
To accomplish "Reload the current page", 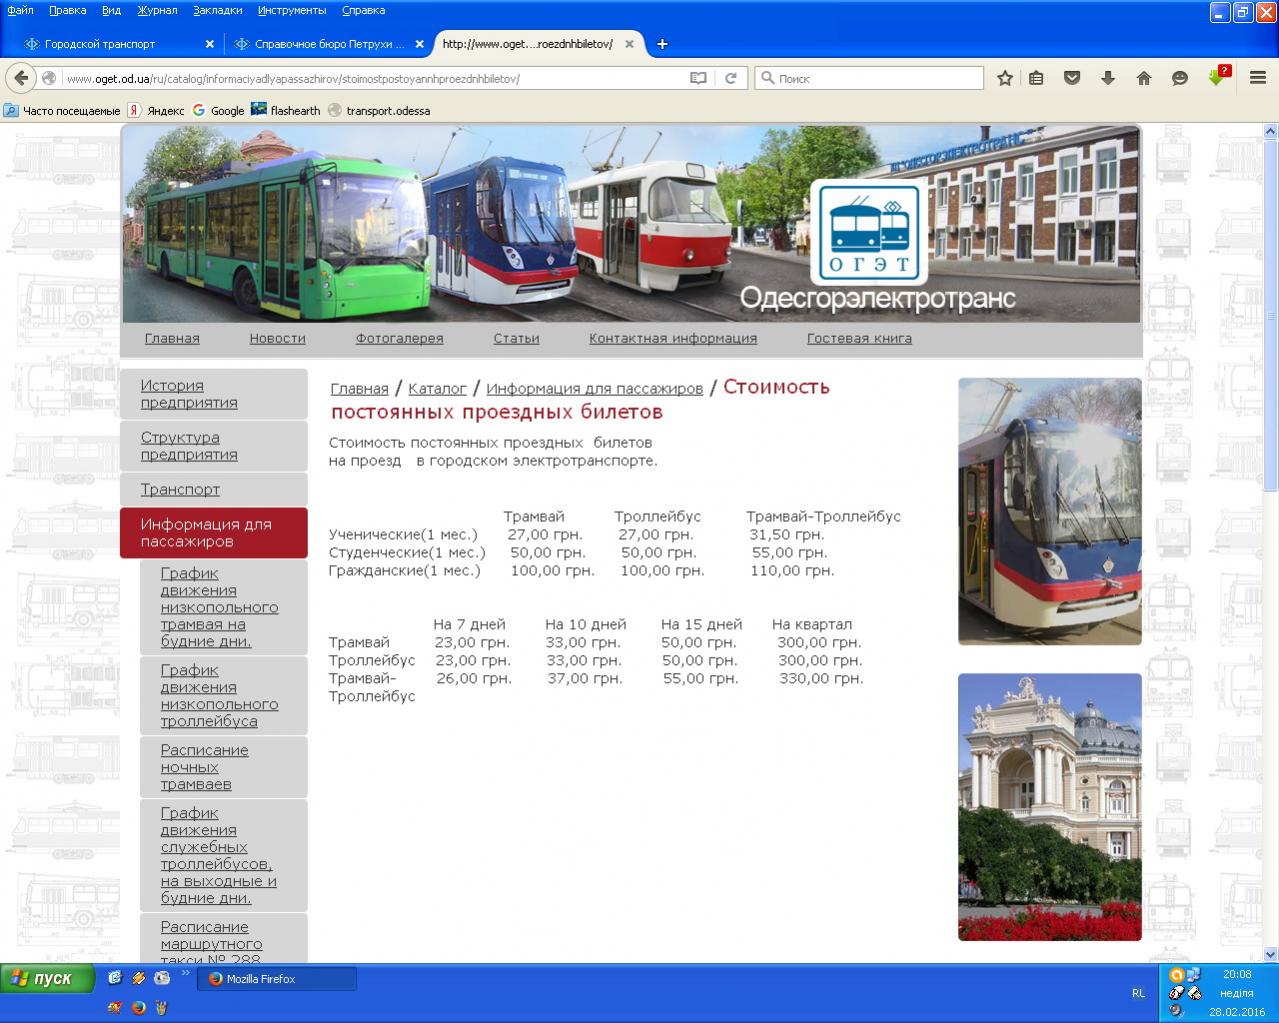I will point(731,78).
